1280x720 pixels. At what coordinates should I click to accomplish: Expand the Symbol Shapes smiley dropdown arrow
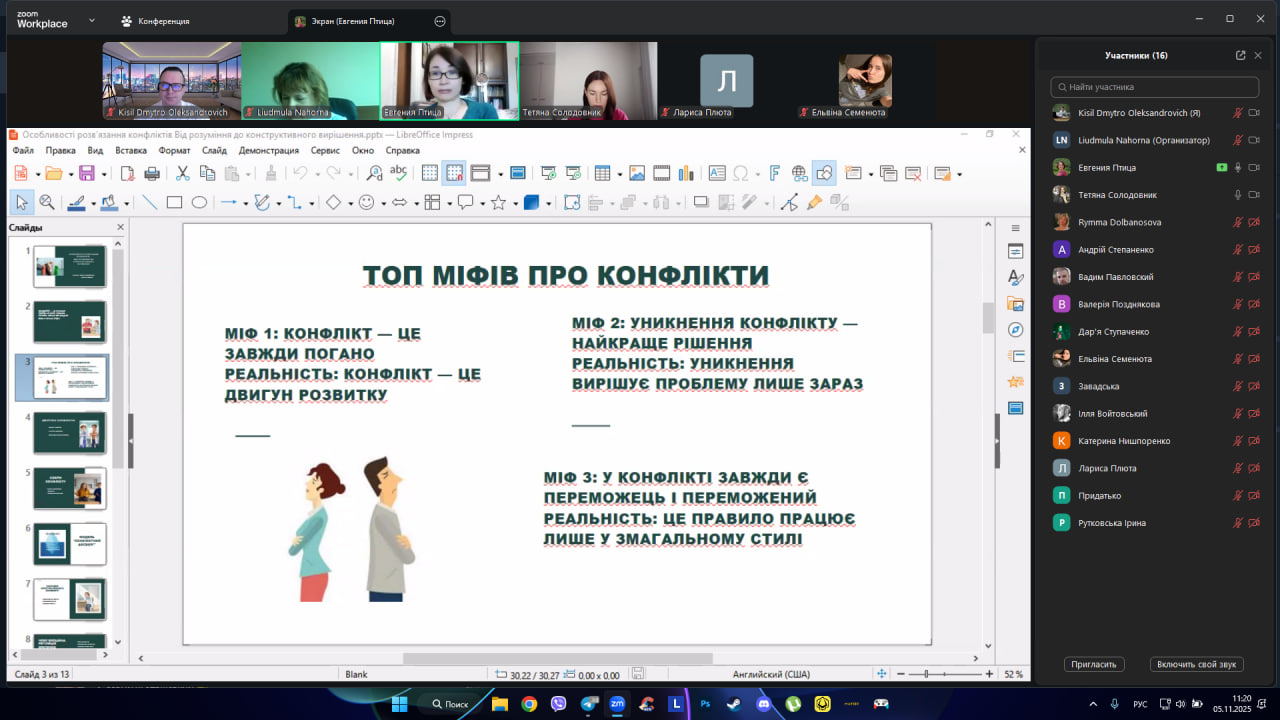(383, 203)
